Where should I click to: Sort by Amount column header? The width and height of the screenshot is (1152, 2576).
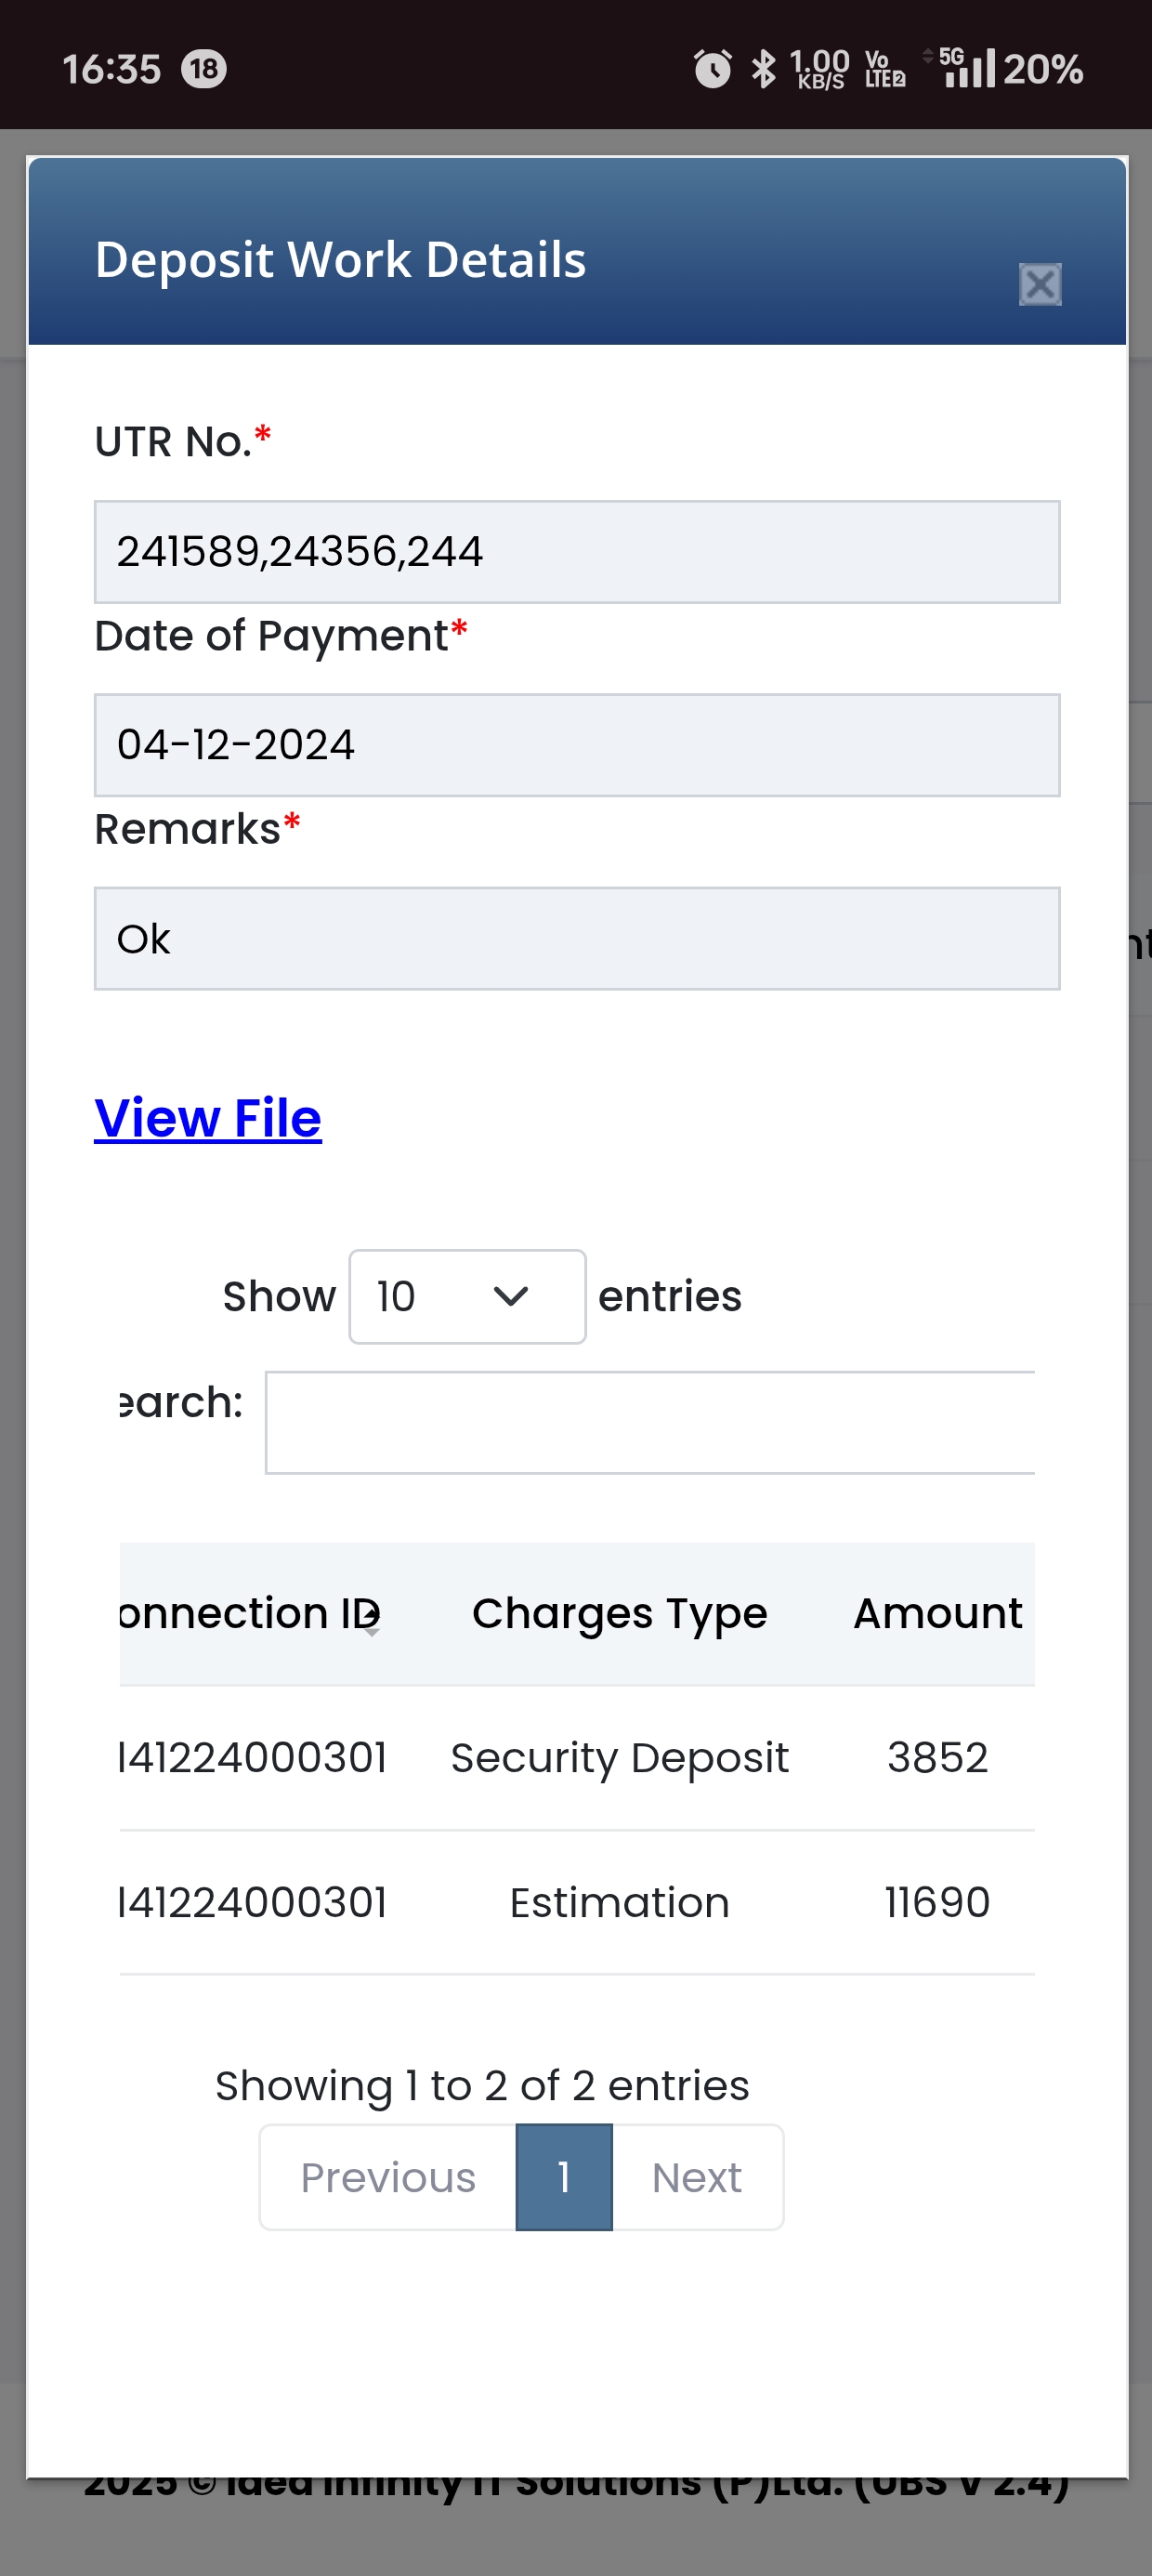click(x=937, y=1614)
